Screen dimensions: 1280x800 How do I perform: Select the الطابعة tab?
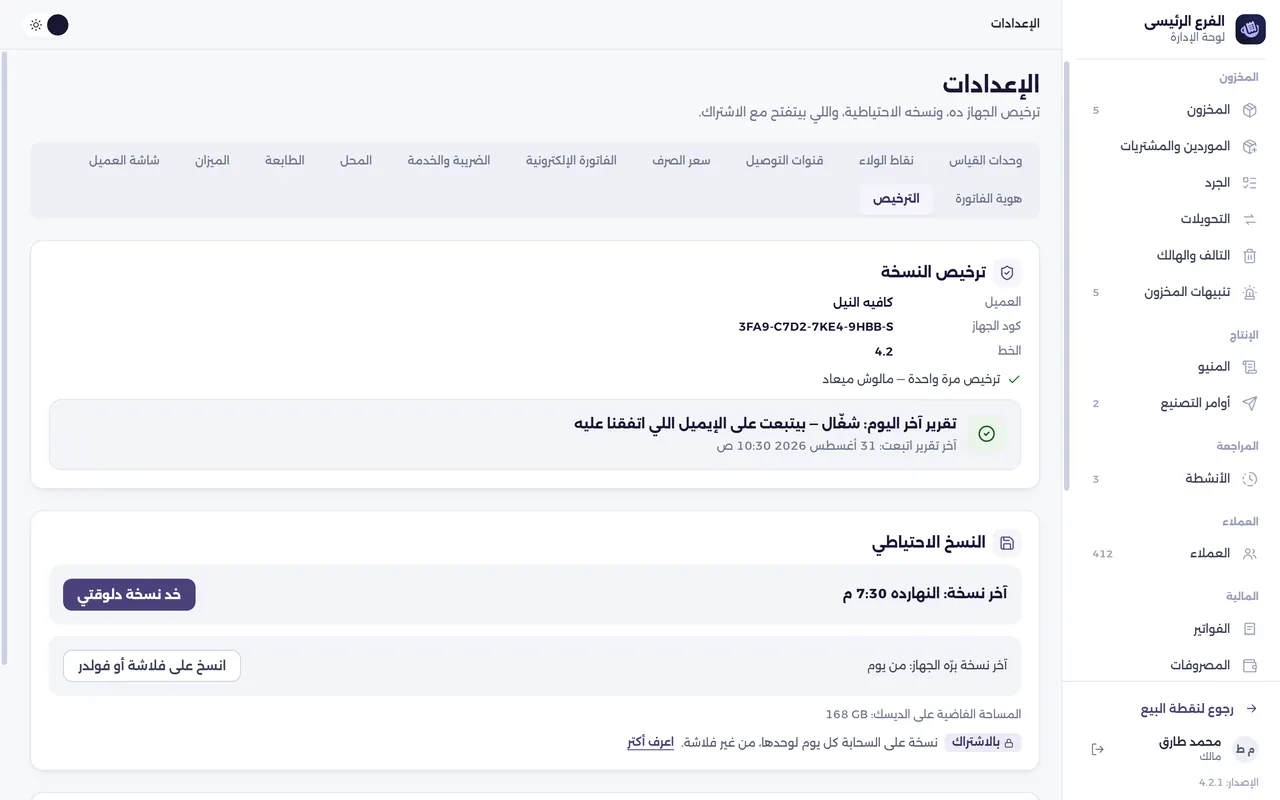point(285,161)
